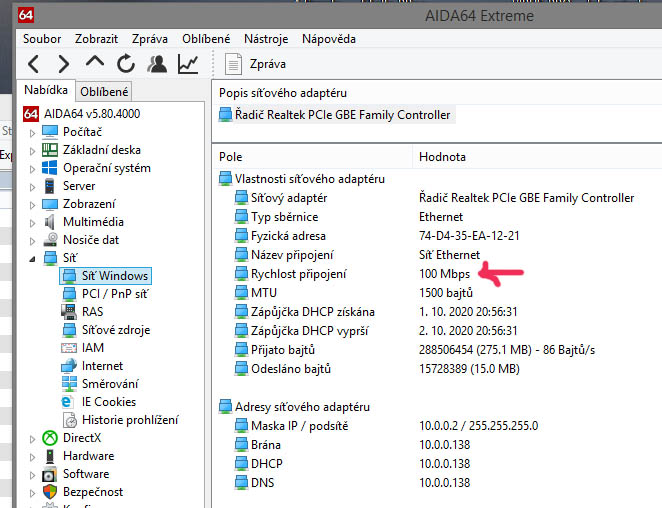
Task: Select the Řadič Realtek adapter in top list
Action: 336,115
